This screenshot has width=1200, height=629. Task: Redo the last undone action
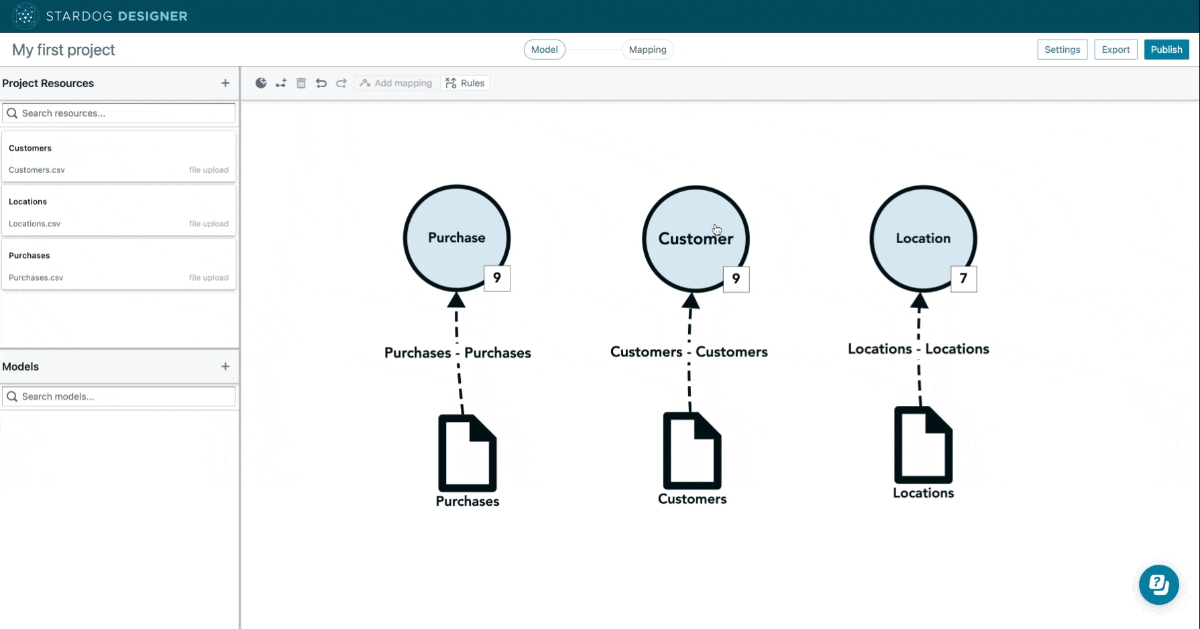click(x=341, y=83)
